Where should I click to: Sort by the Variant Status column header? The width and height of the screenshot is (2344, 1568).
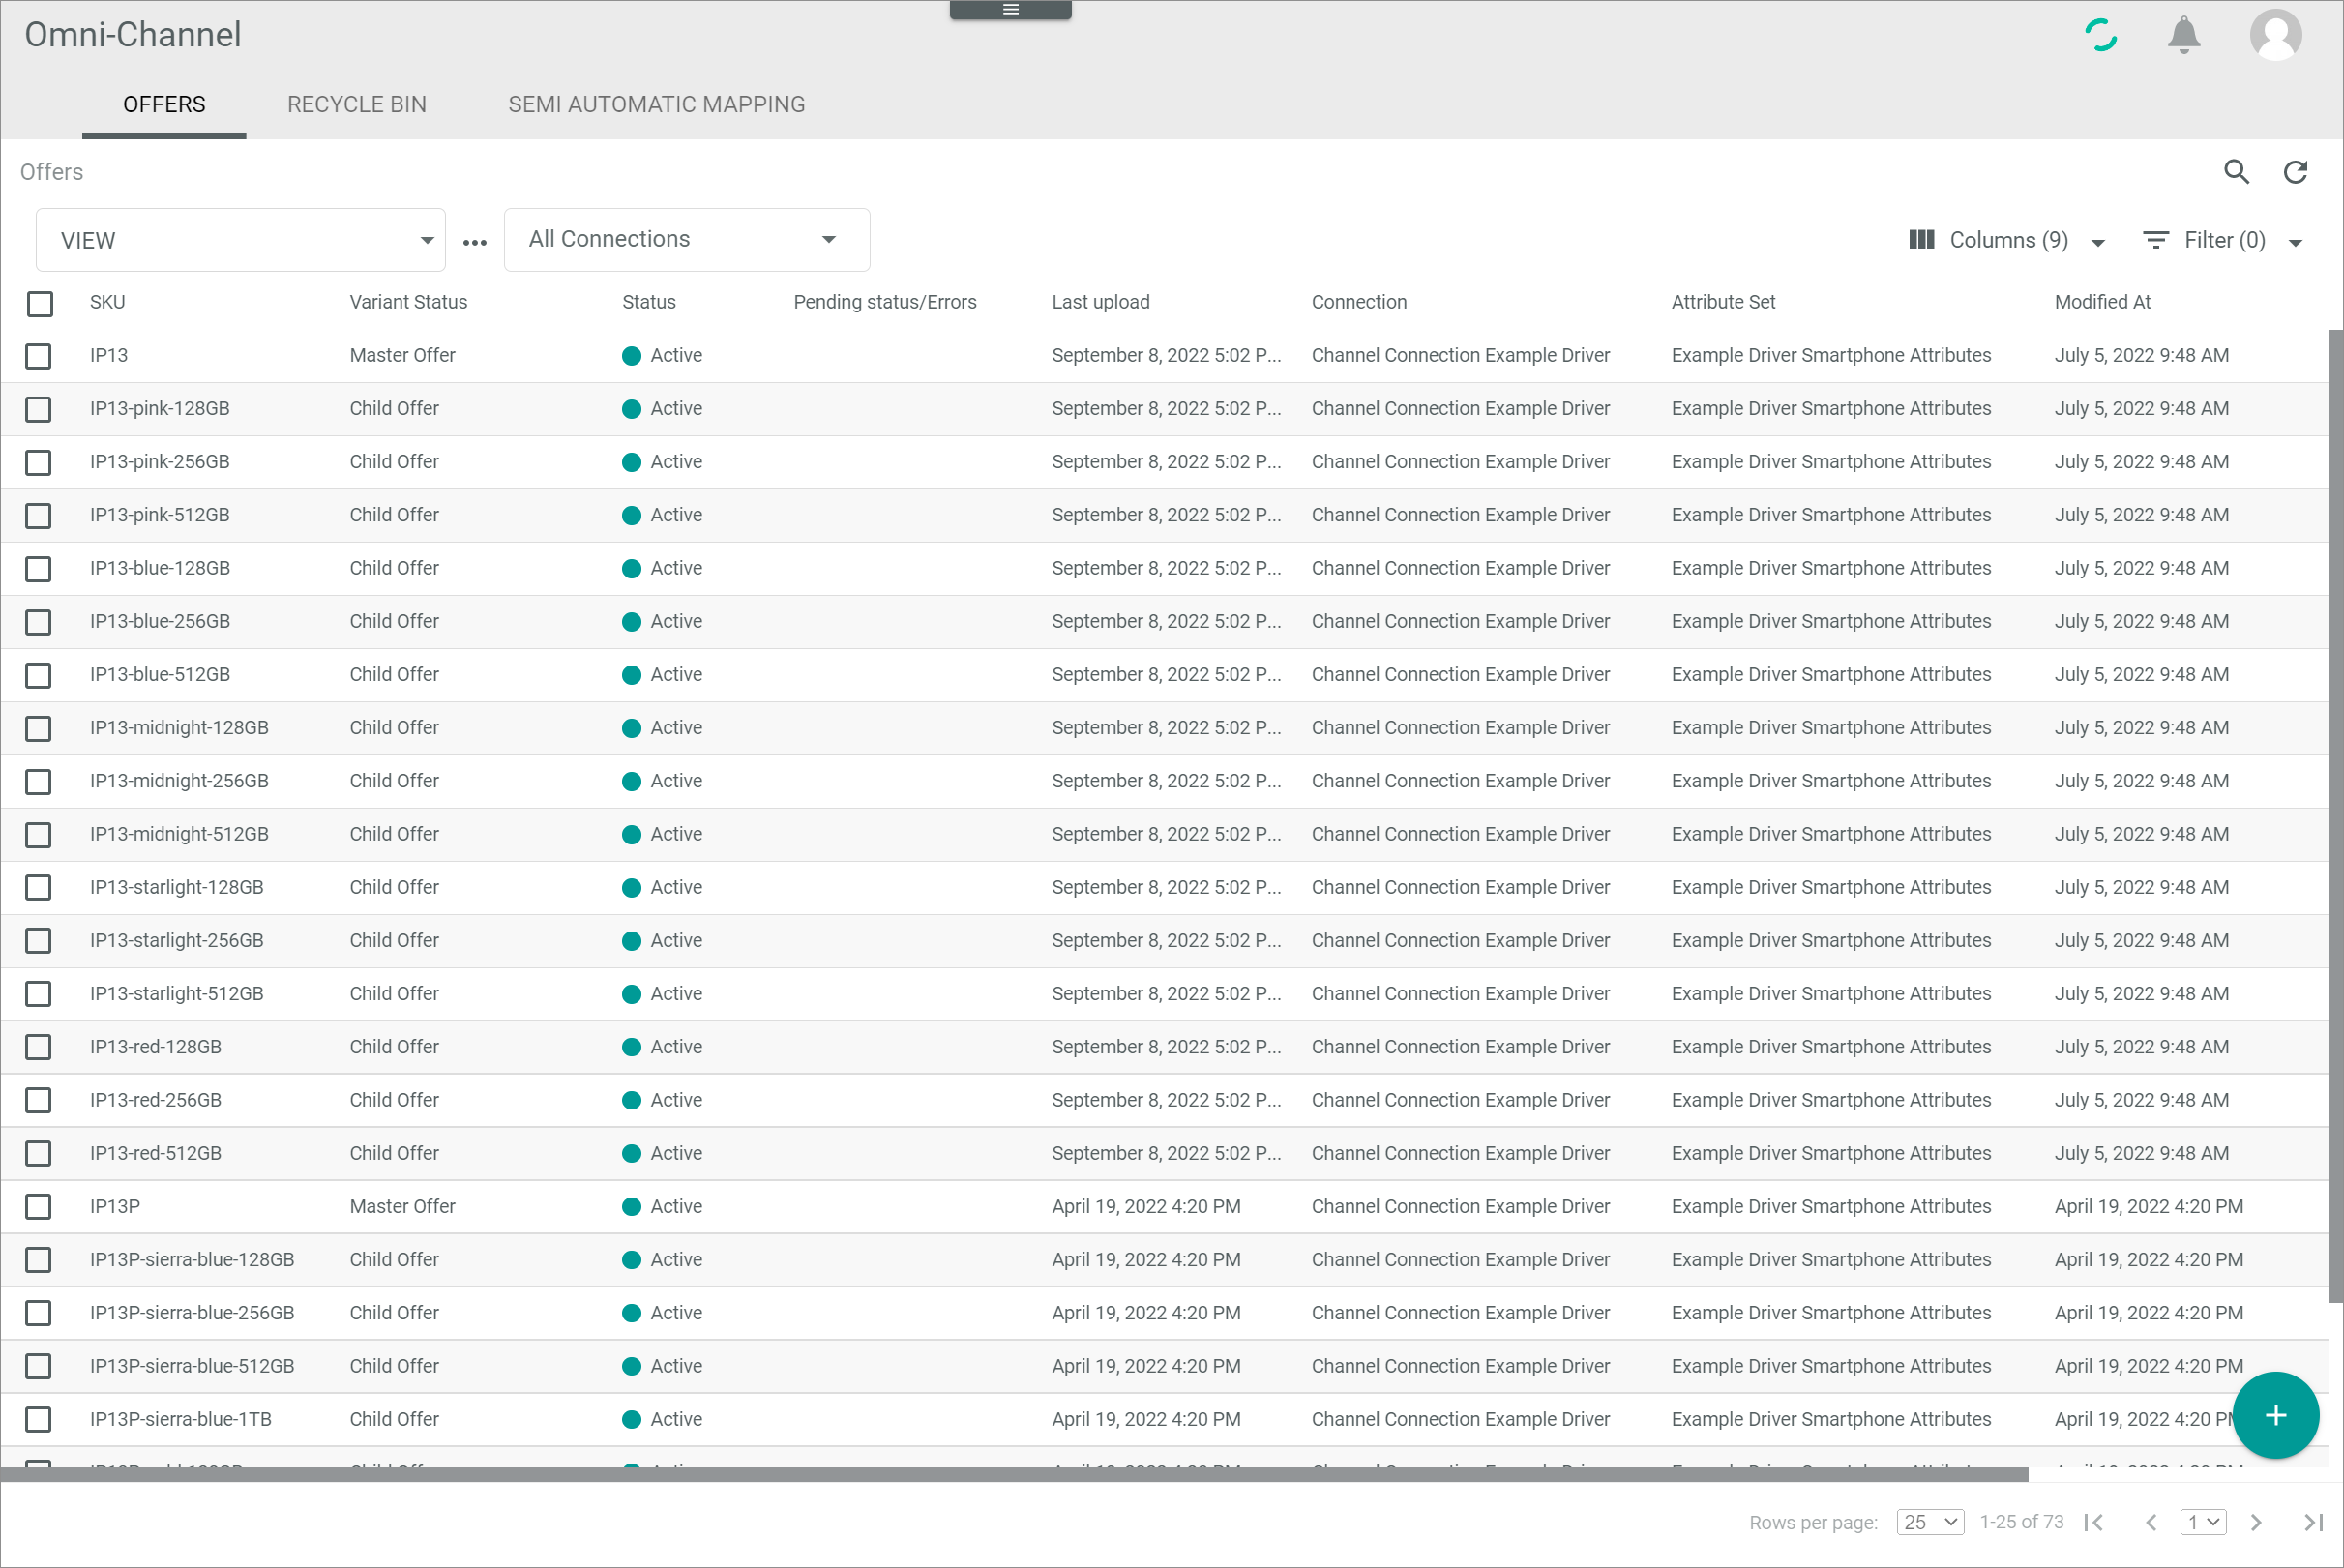[408, 302]
